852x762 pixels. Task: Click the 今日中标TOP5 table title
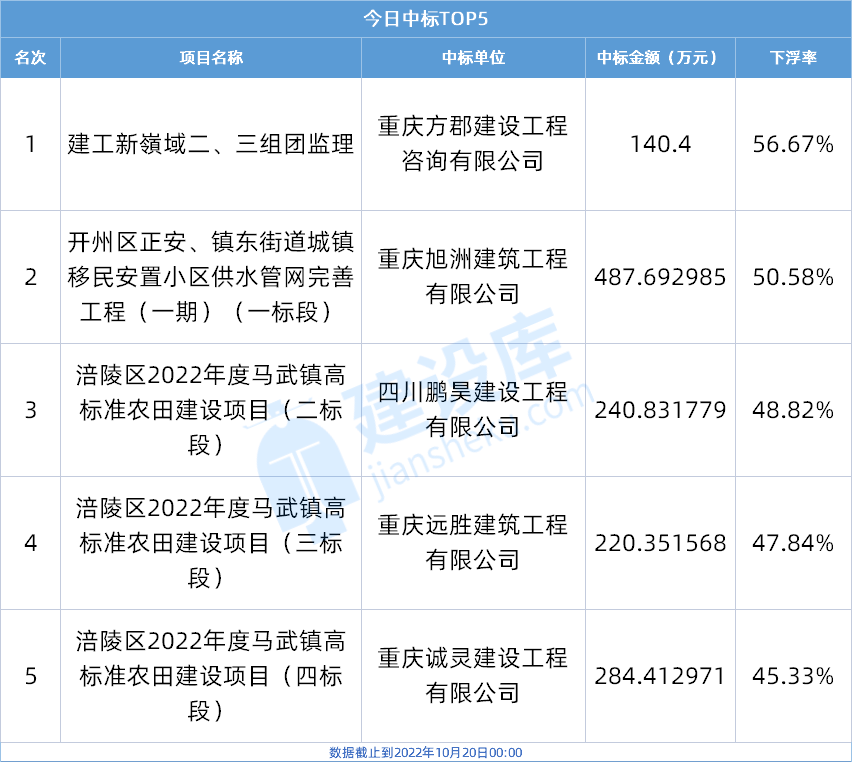[425, 18]
